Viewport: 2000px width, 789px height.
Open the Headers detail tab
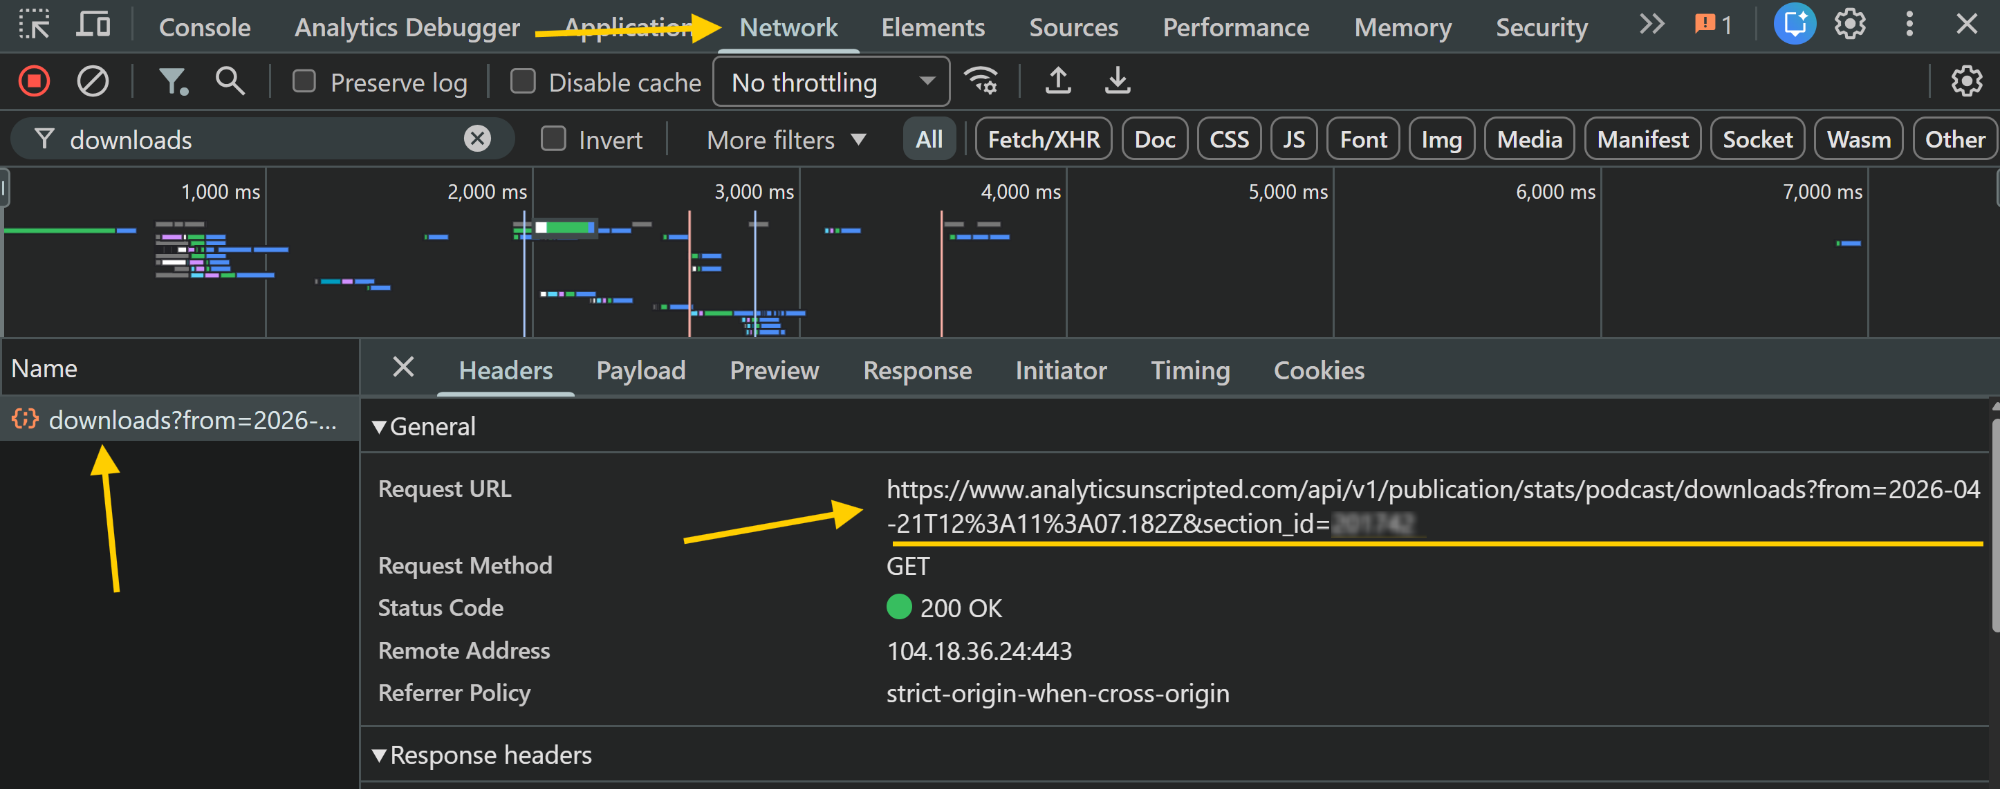coord(506,370)
